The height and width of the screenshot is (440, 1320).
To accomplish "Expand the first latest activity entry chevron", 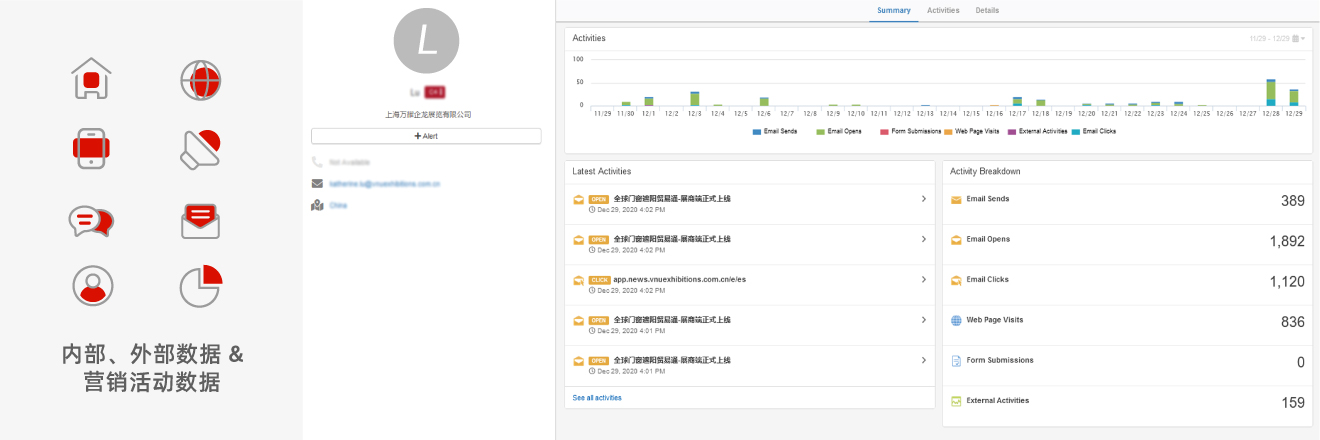I will coord(923,199).
